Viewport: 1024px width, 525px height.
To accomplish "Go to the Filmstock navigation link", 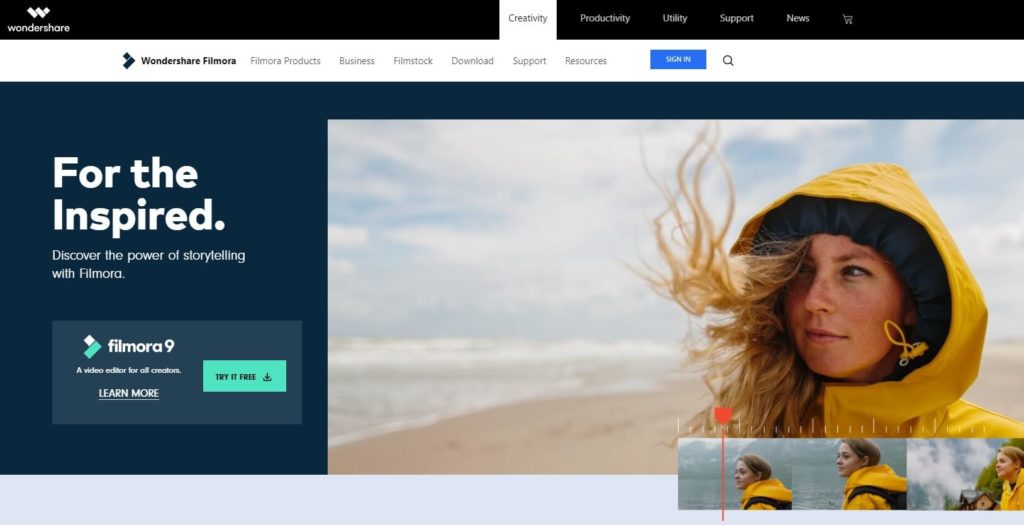I will click(413, 61).
